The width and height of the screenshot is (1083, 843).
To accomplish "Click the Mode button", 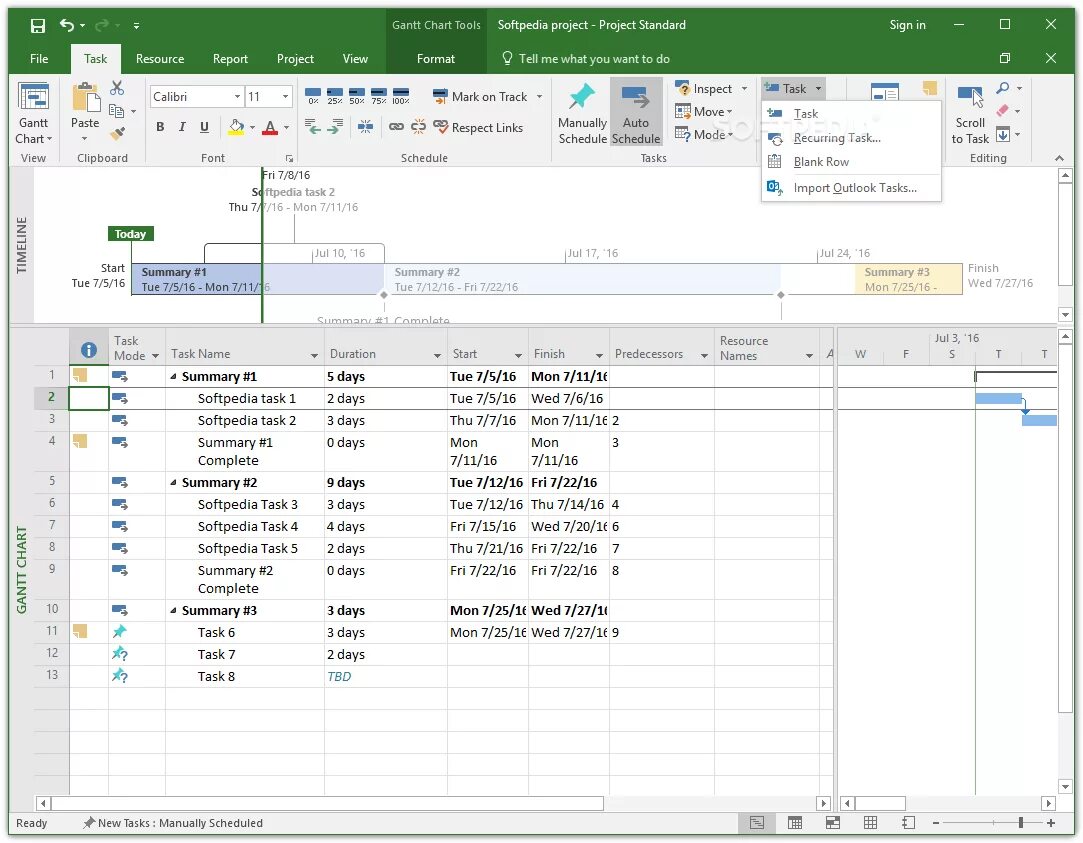I will (703, 134).
